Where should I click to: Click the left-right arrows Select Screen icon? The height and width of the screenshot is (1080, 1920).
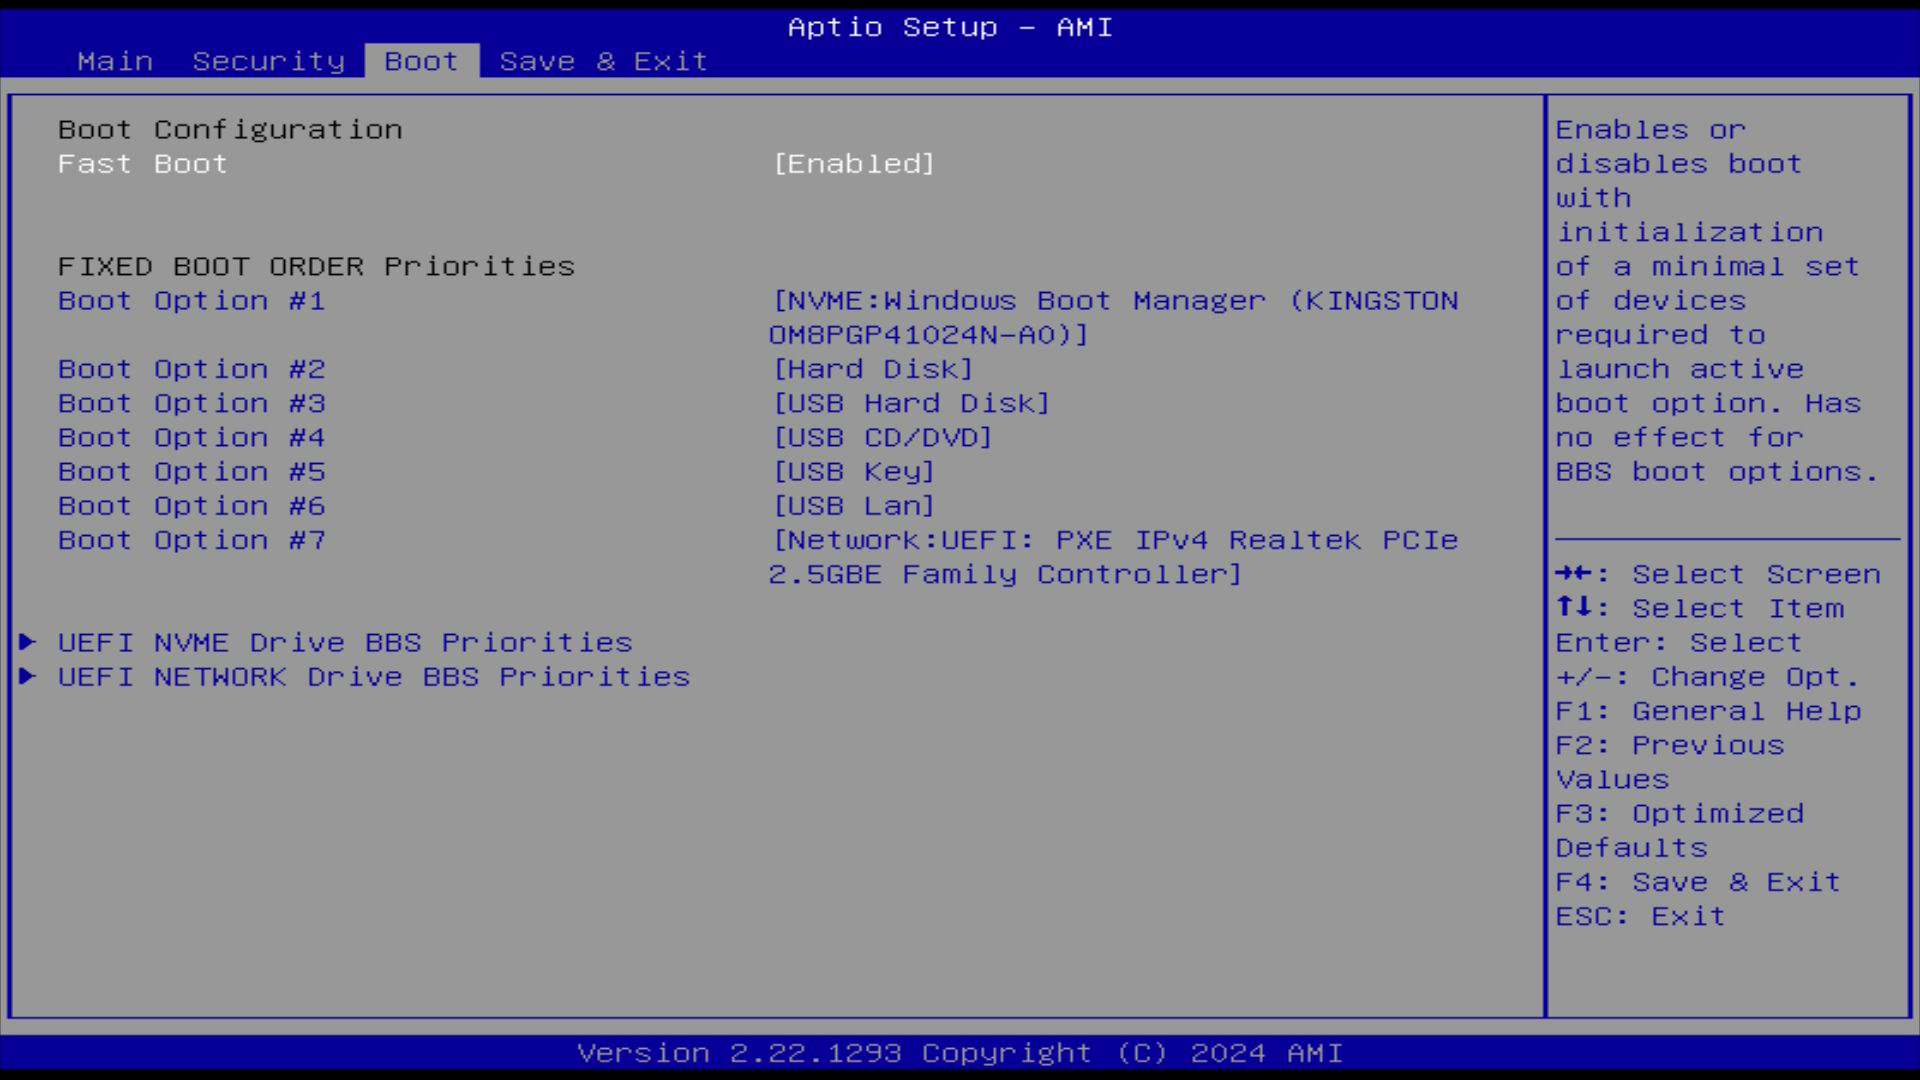pyautogui.click(x=1573, y=573)
